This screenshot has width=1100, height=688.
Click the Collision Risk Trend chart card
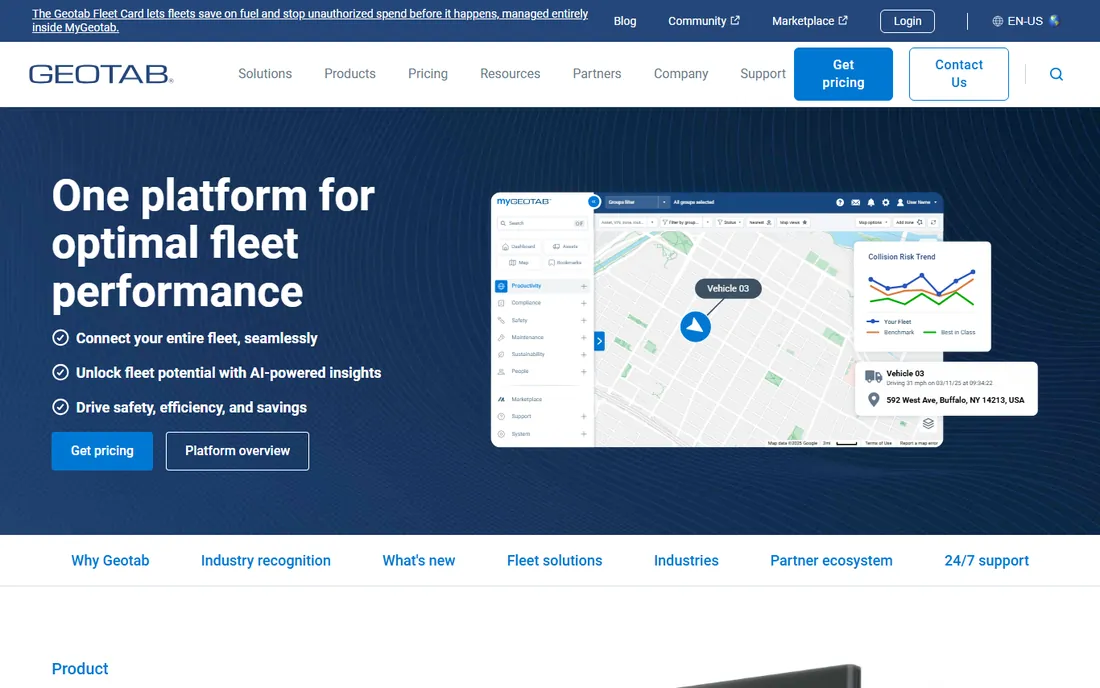click(x=922, y=297)
